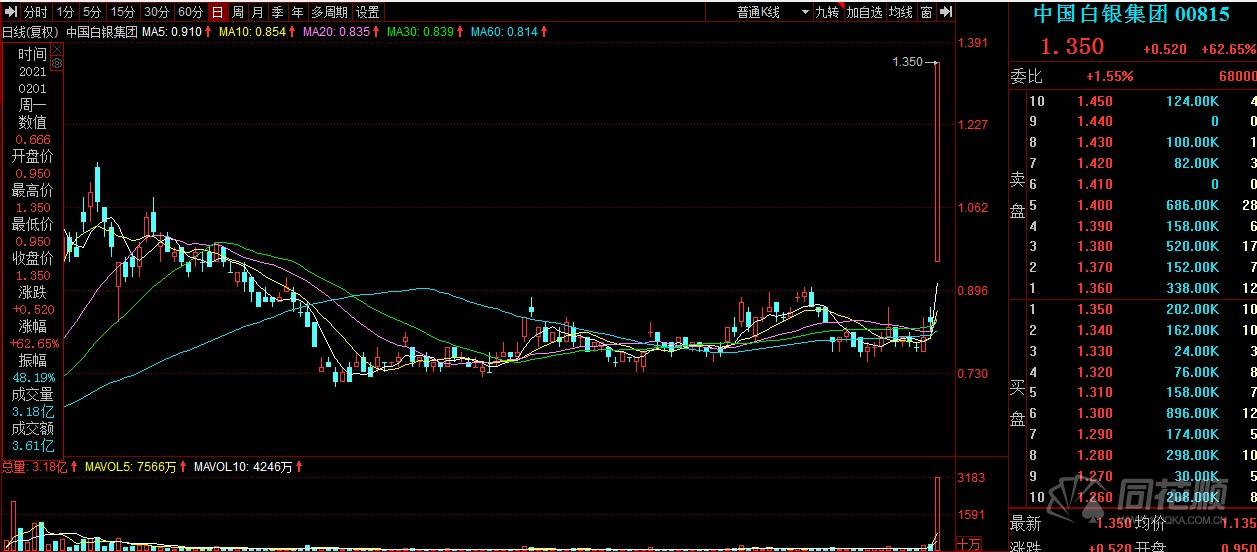This screenshot has height=552, width=1257.
Task: Click the 委比 +1.55% row
Action: coord(1132,76)
